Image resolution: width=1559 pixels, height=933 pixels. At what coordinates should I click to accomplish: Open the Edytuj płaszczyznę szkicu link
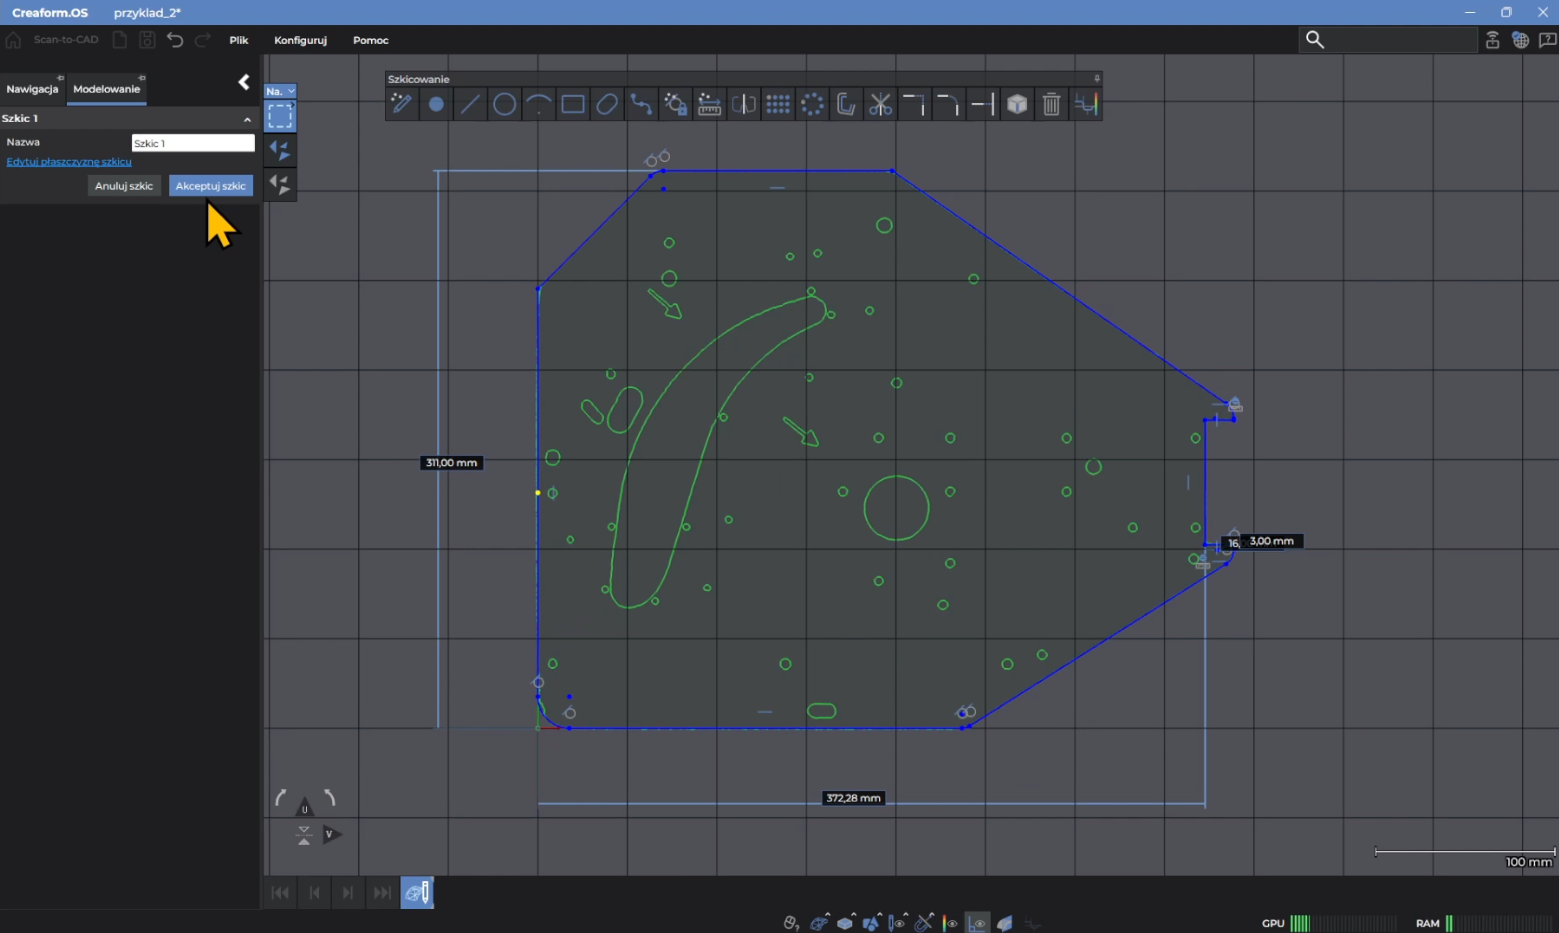coord(69,162)
